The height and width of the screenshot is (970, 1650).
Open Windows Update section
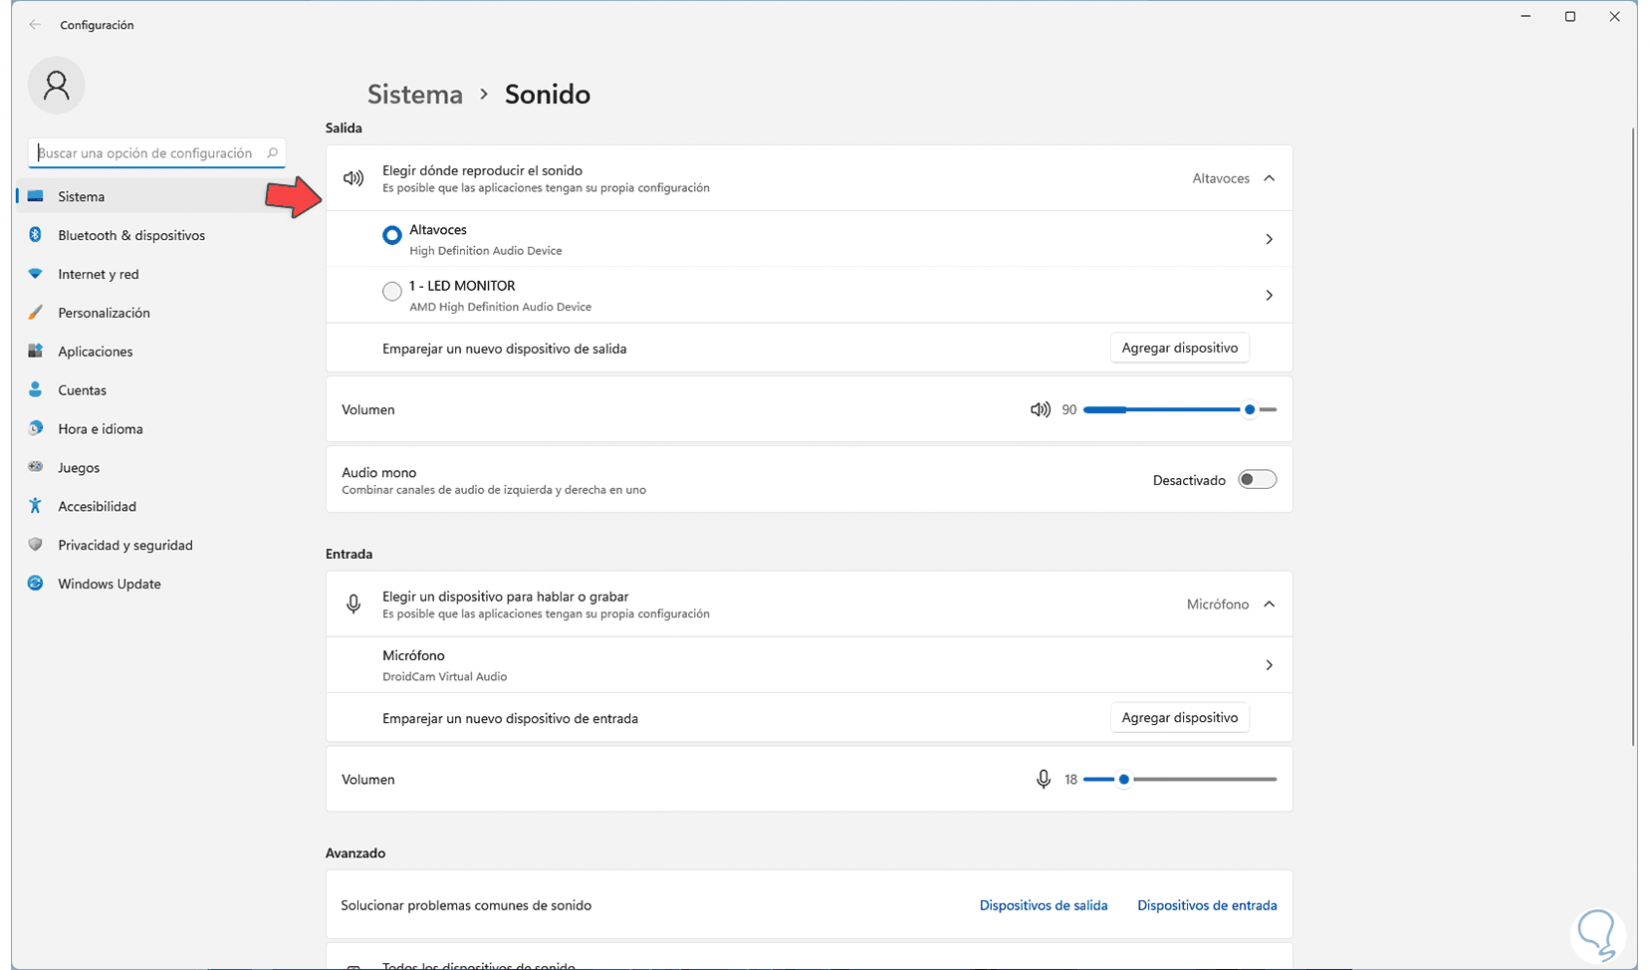click(x=109, y=584)
